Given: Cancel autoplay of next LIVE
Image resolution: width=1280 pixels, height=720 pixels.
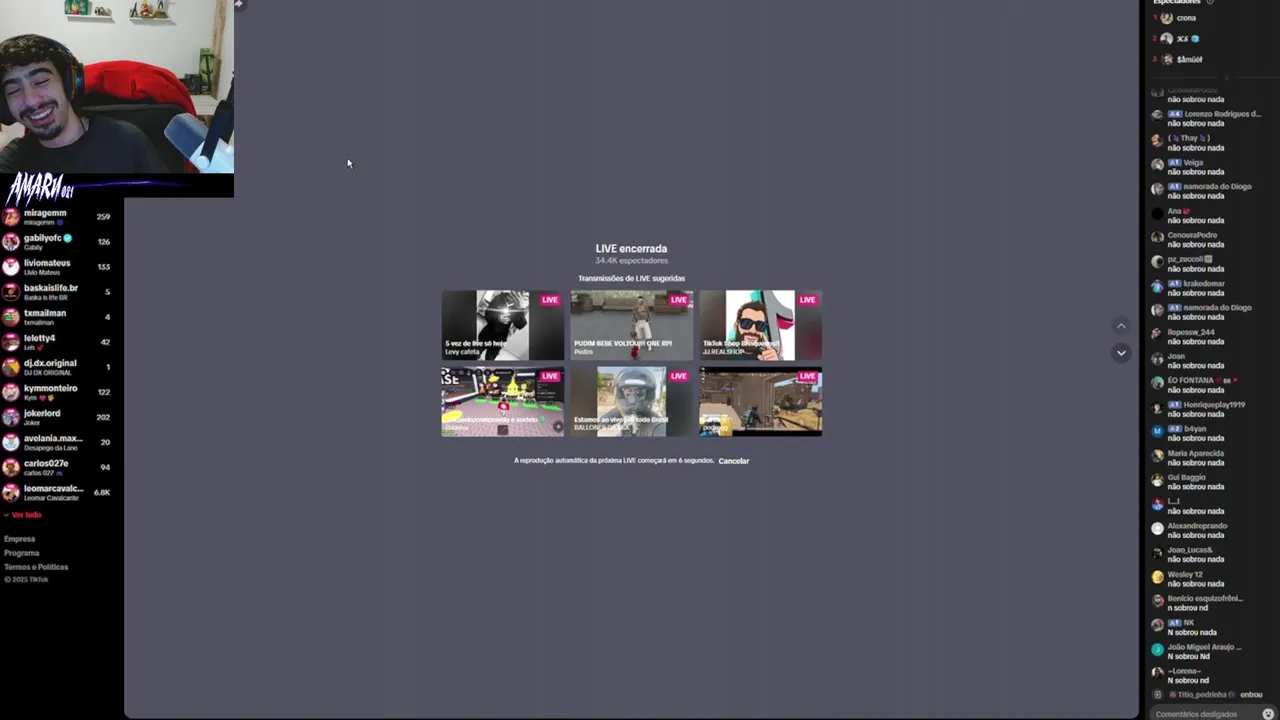Looking at the screenshot, I should point(733,461).
